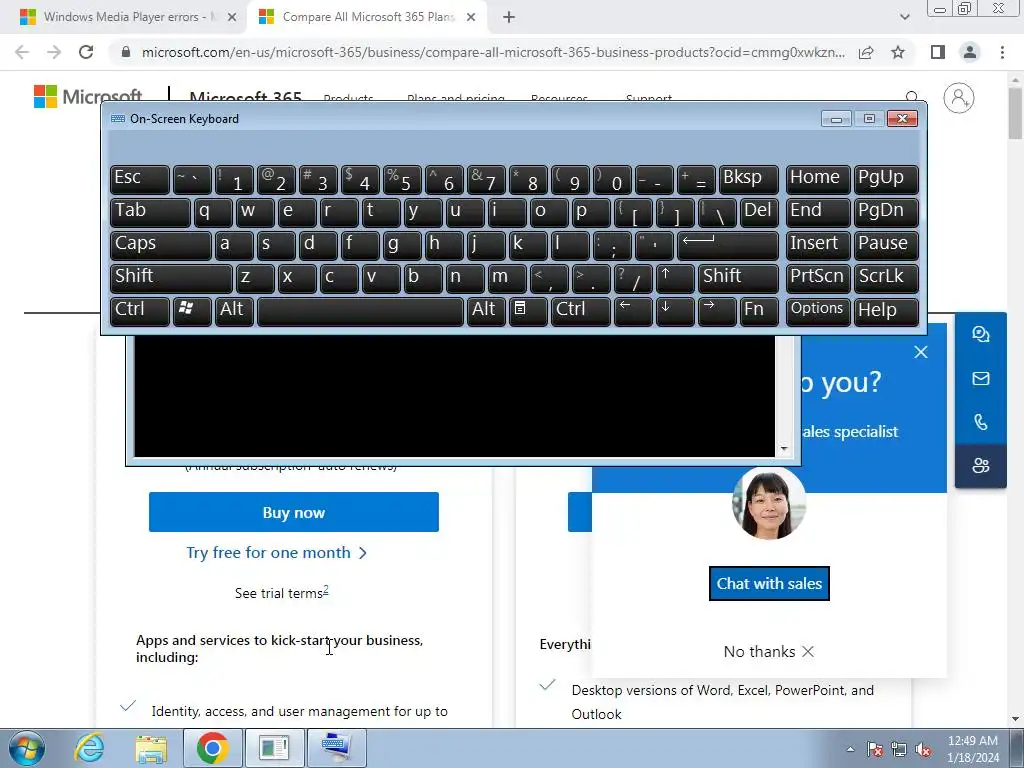Open people icon in contact sidebar
This screenshot has height=768, width=1024.
click(981, 466)
